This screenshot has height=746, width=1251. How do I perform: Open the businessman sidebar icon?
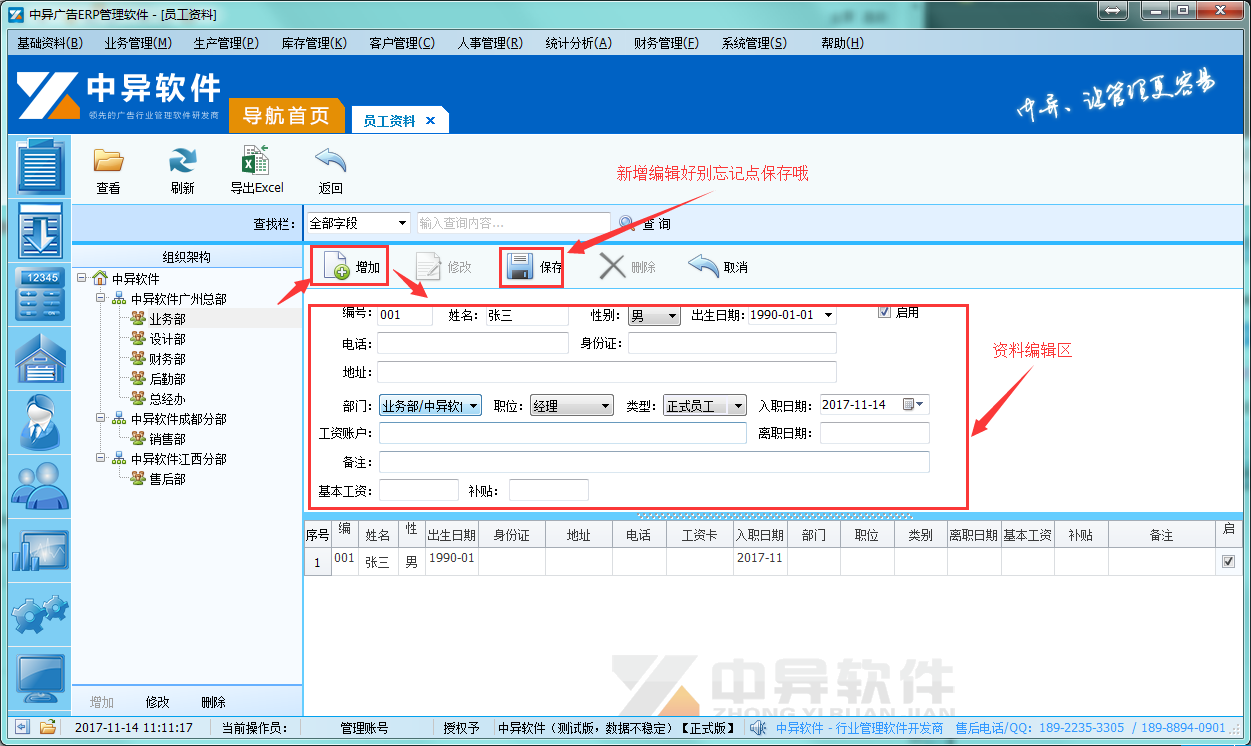tap(40, 420)
